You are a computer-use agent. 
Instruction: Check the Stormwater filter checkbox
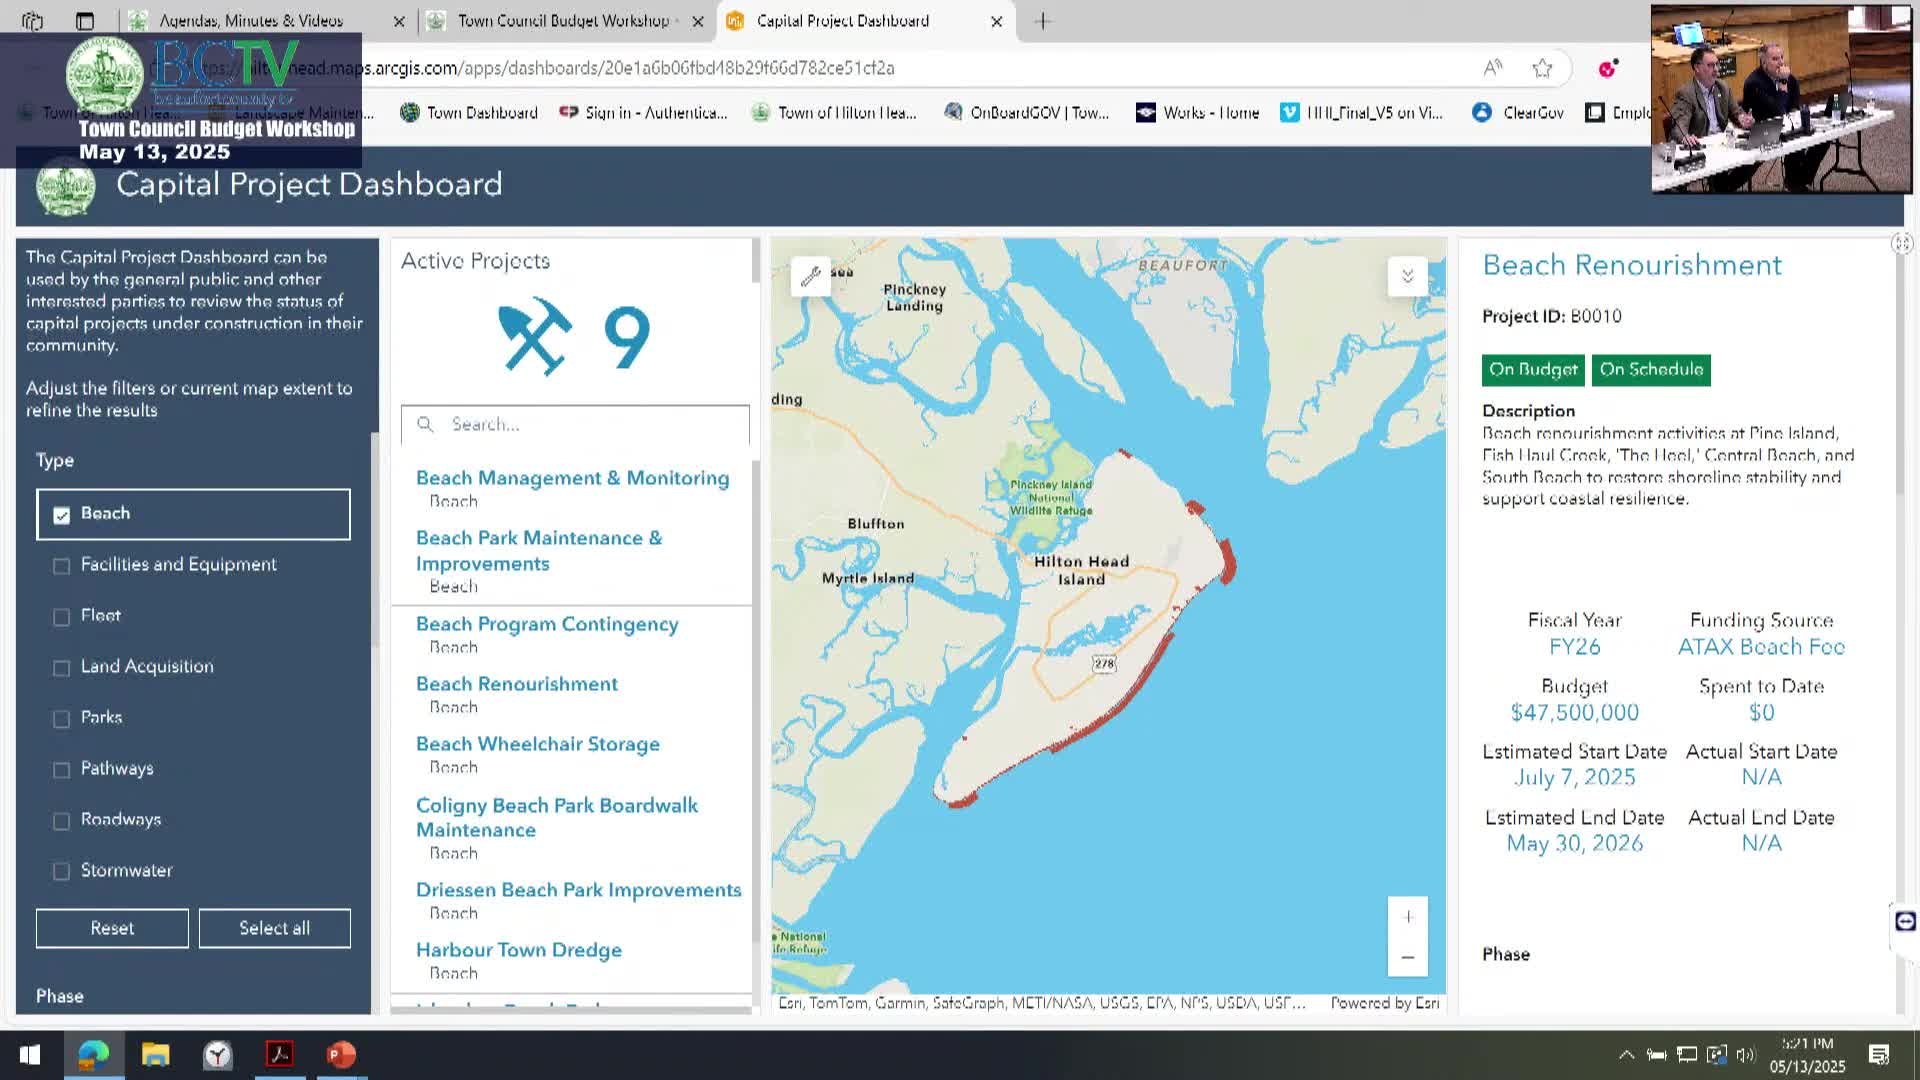[x=62, y=871]
